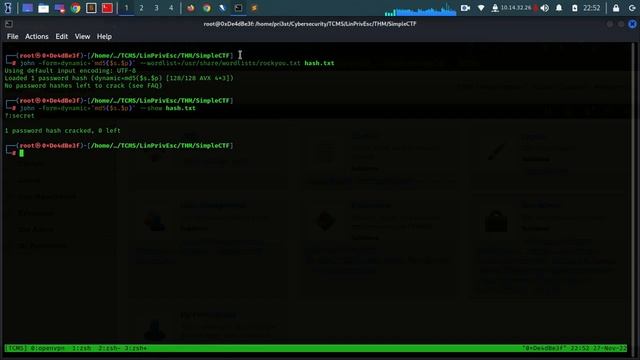Open the Actions menu

pos(36,36)
